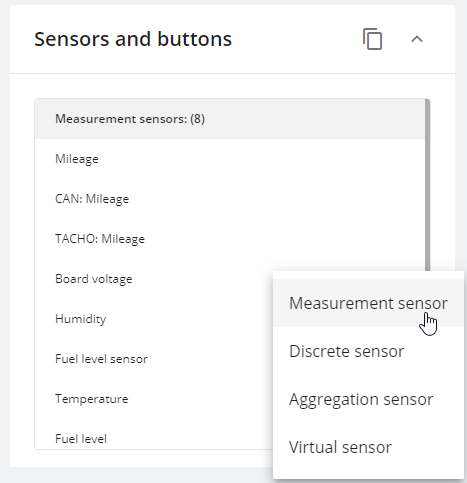Select the Humidity sensor entry

tap(154, 319)
